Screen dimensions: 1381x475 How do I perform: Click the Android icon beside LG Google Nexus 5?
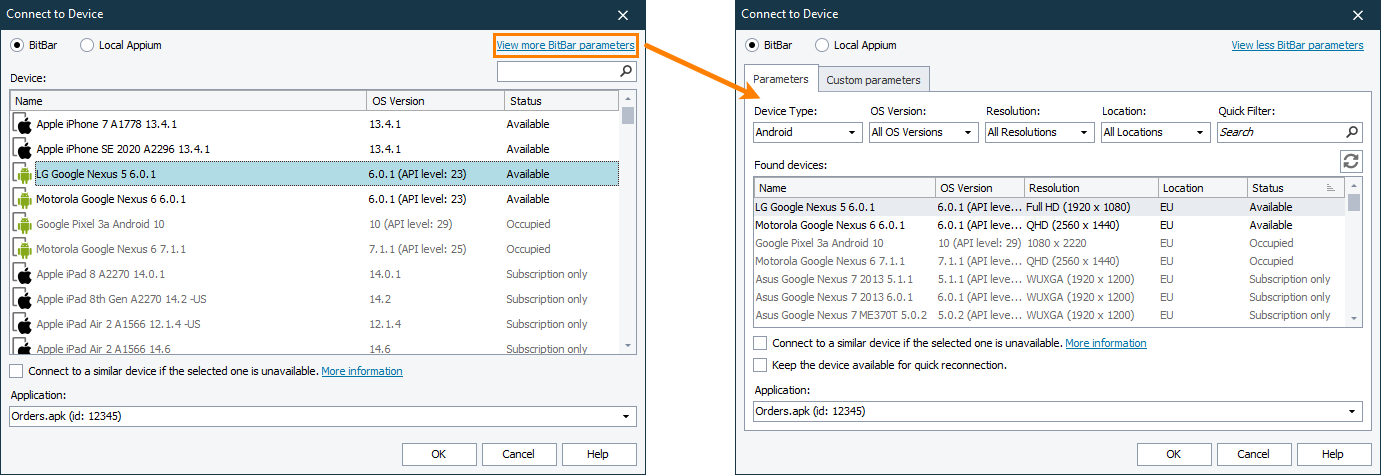pyautogui.click(x=23, y=174)
